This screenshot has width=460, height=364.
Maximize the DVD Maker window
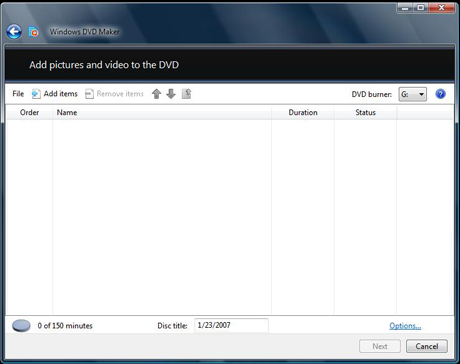[421, 7]
